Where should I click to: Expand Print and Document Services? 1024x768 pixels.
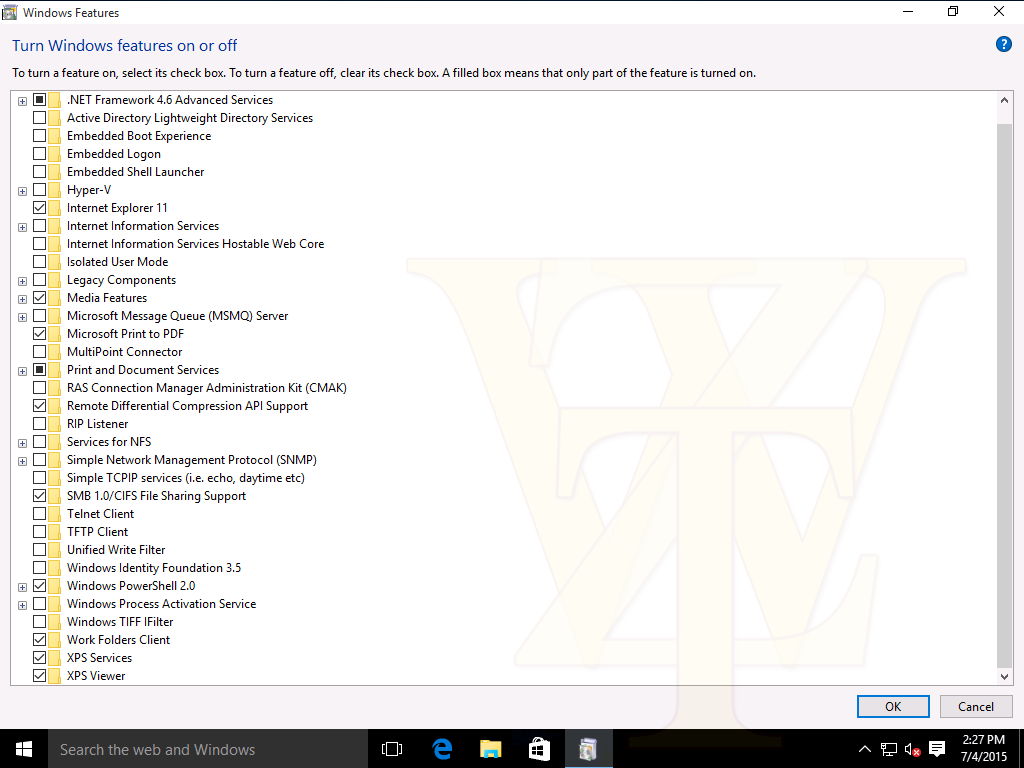[x=22, y=371]
